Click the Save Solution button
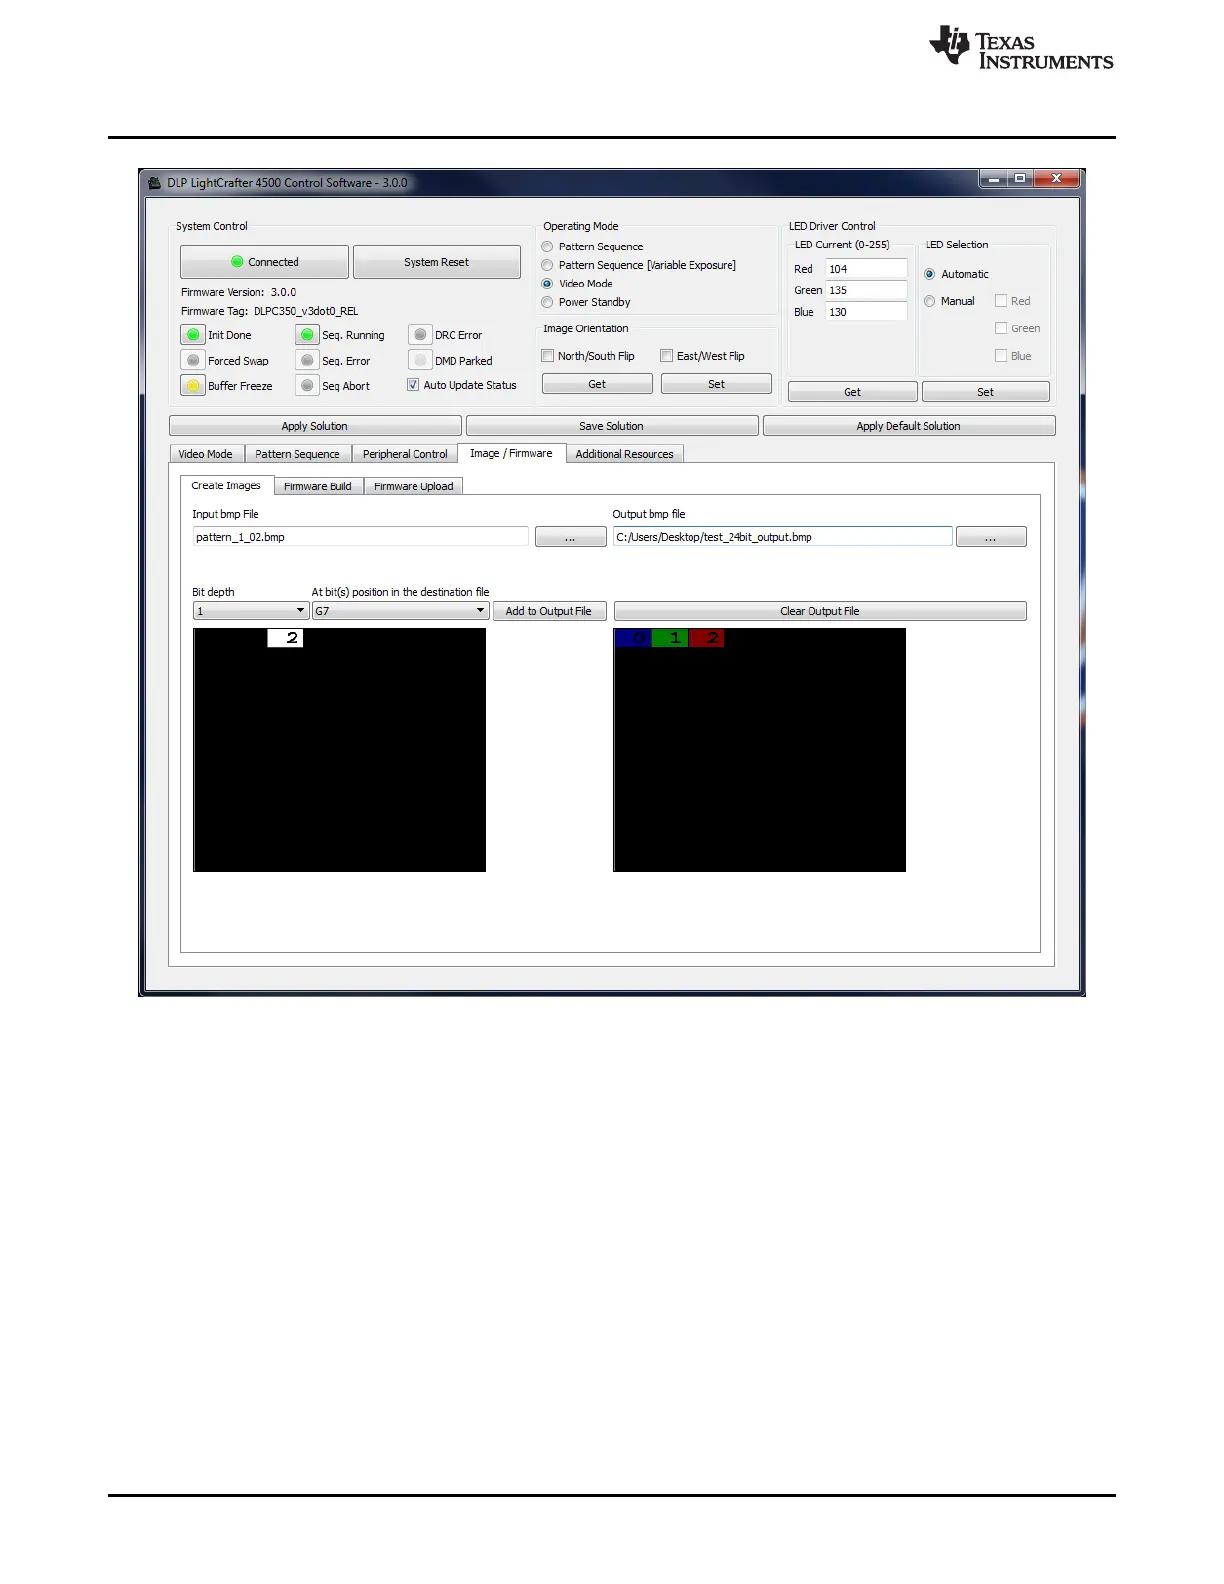The image size is (1224, 1584). pyautogui.click(x=611, y=426)
